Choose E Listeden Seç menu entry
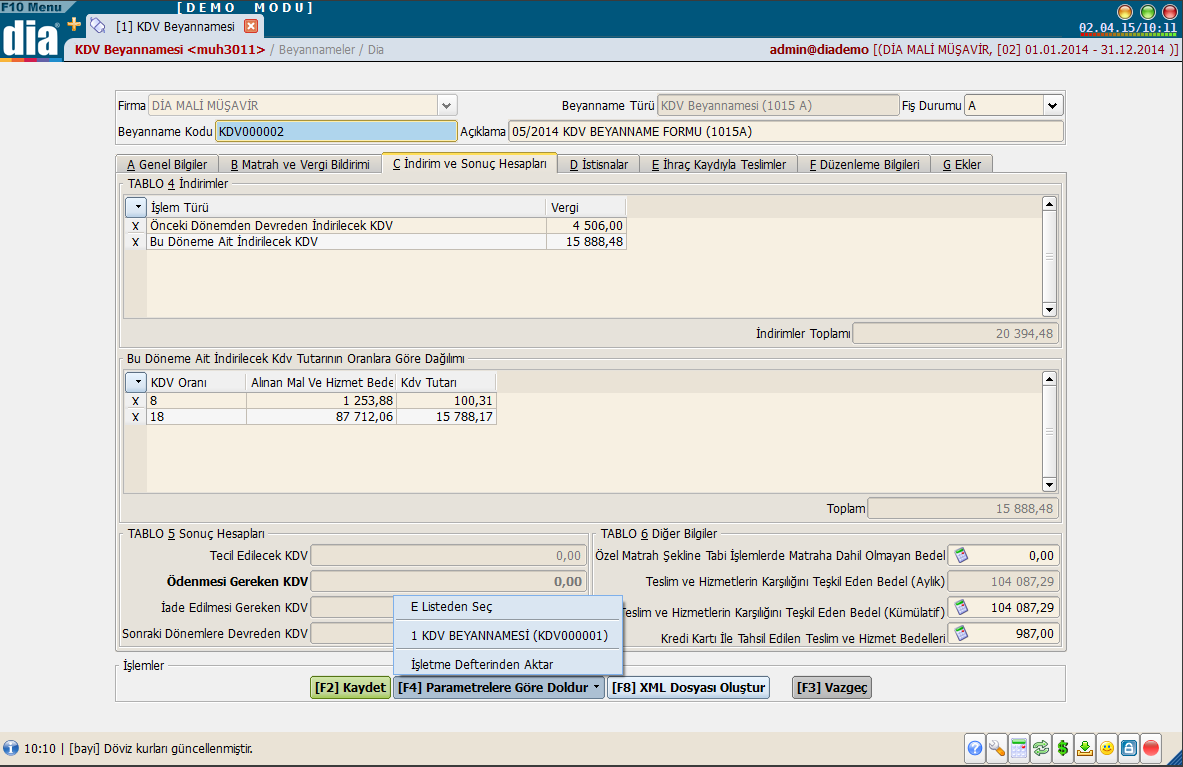 coord(508,606)
